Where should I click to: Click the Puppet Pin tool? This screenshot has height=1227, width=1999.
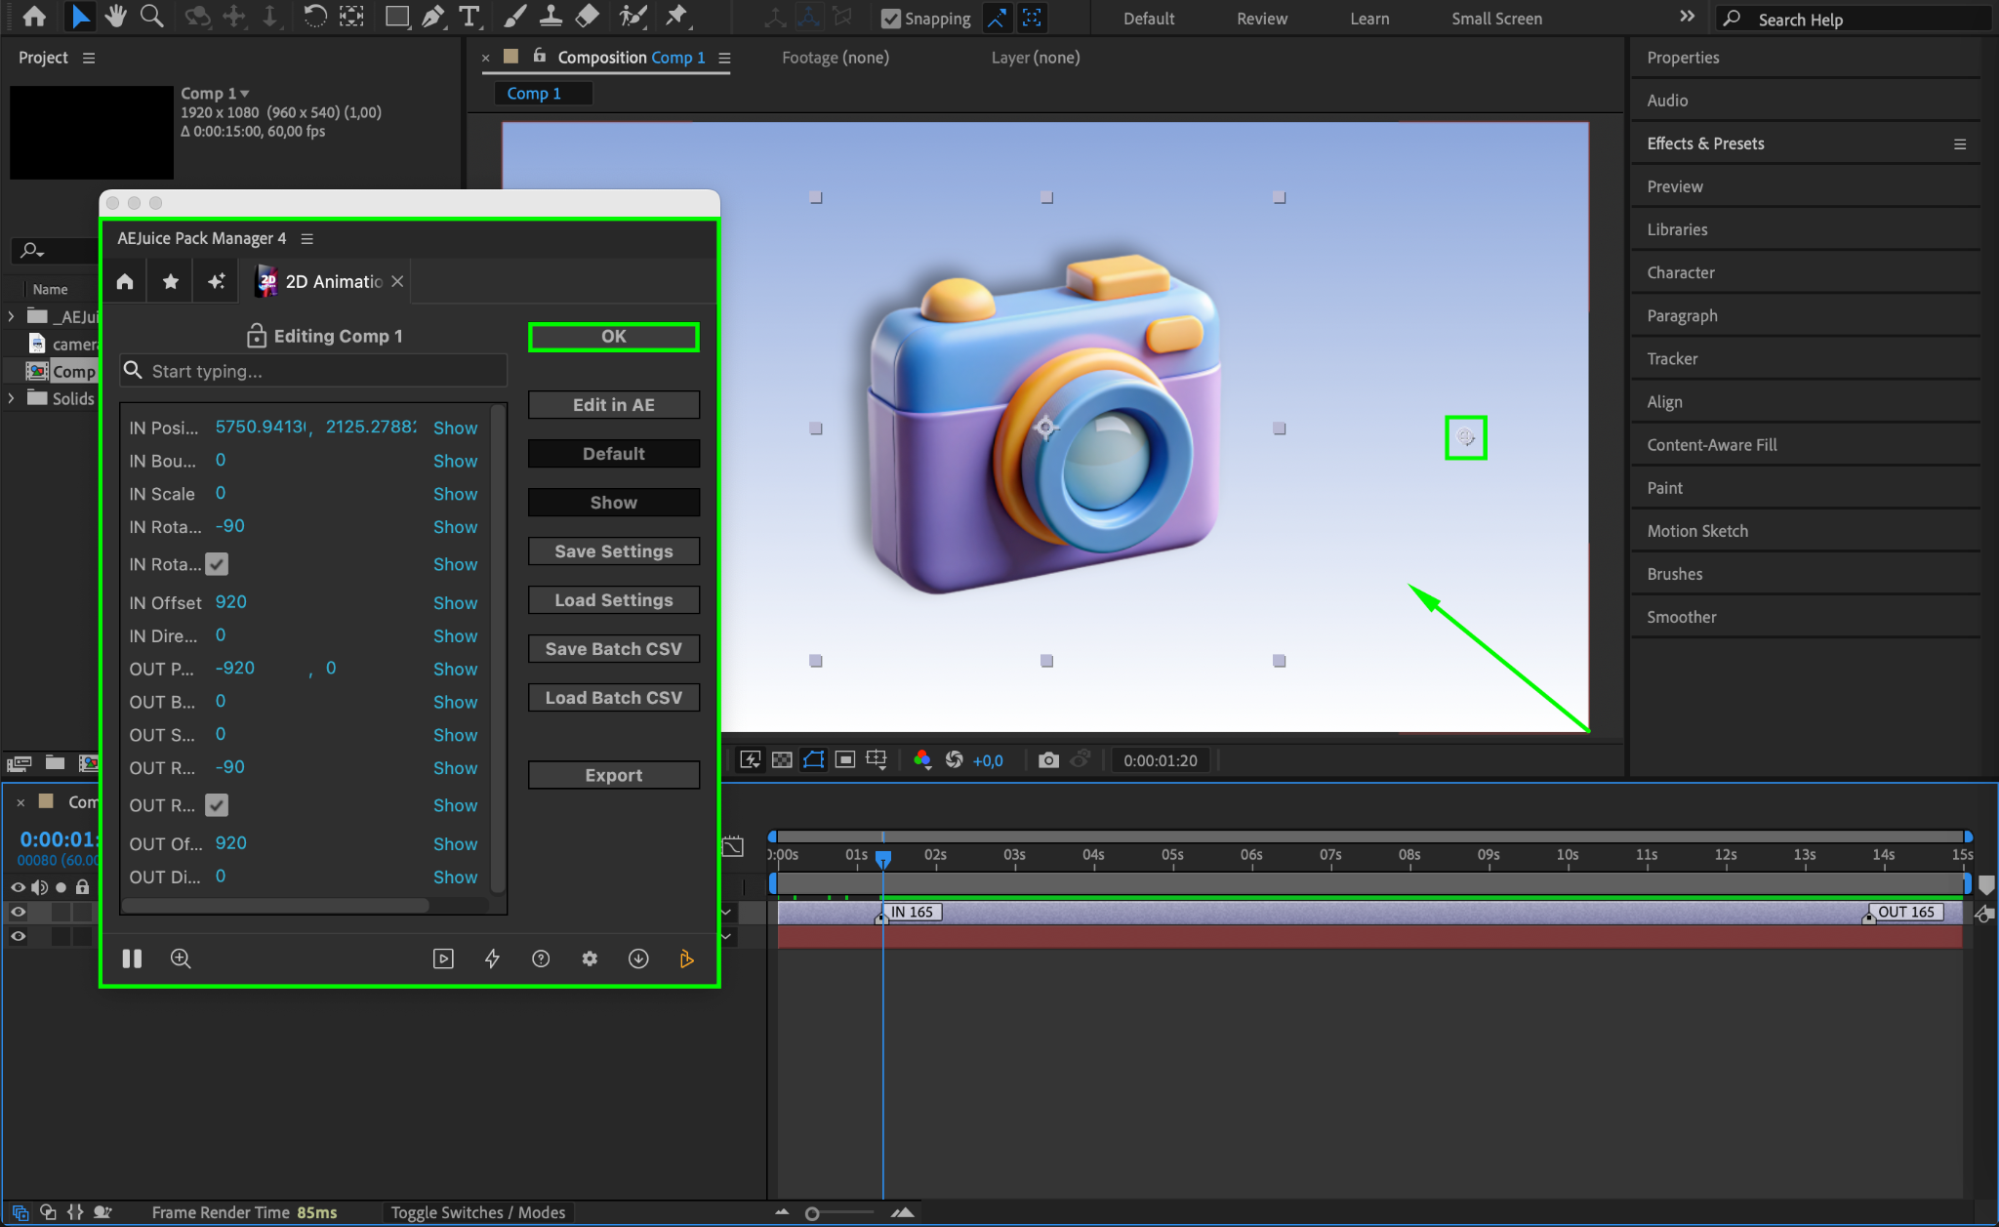tap(677, 17)
